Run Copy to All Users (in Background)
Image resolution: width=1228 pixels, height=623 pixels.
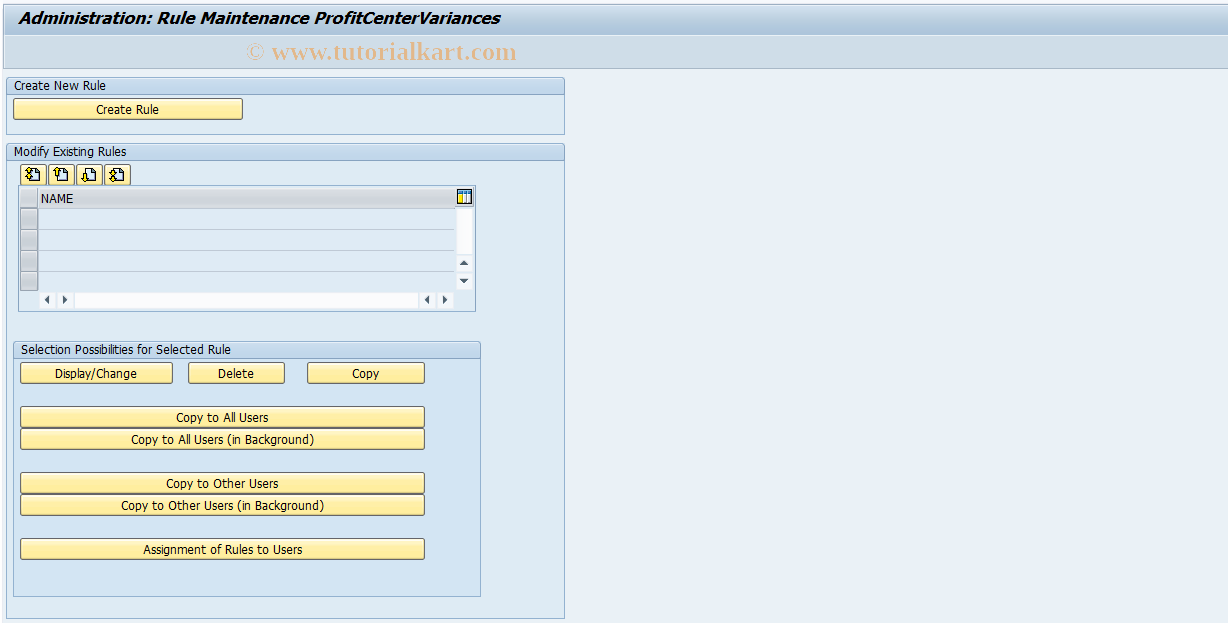click(x=222, y=439)
